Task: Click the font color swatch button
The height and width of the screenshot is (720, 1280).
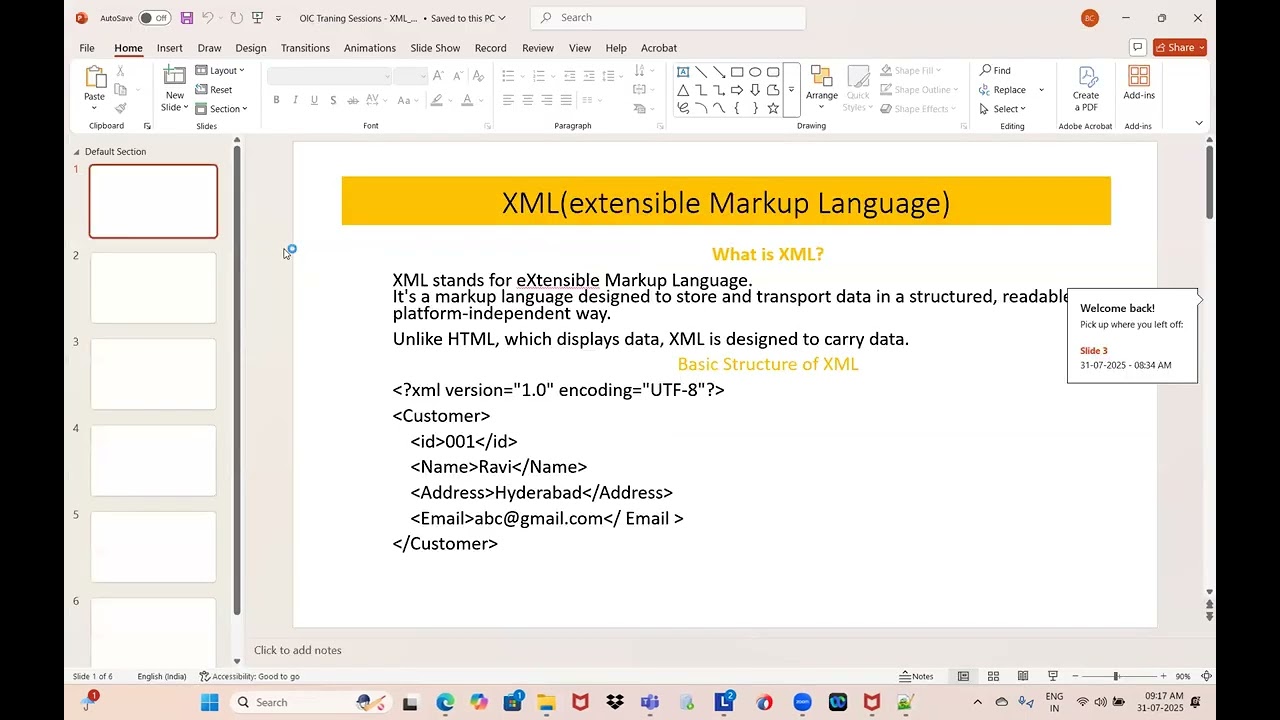Action: pos(467,100)
